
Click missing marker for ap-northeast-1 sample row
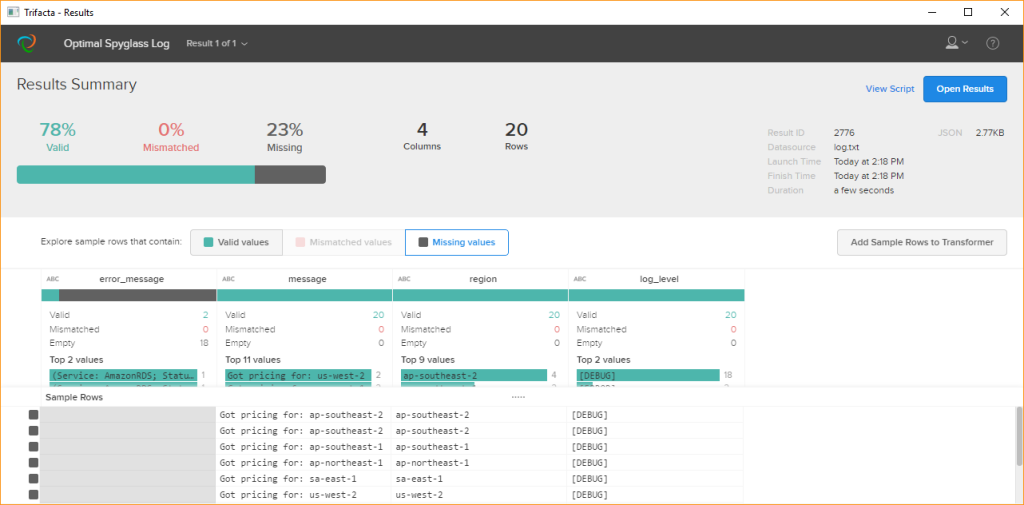[x=33, y=463]
